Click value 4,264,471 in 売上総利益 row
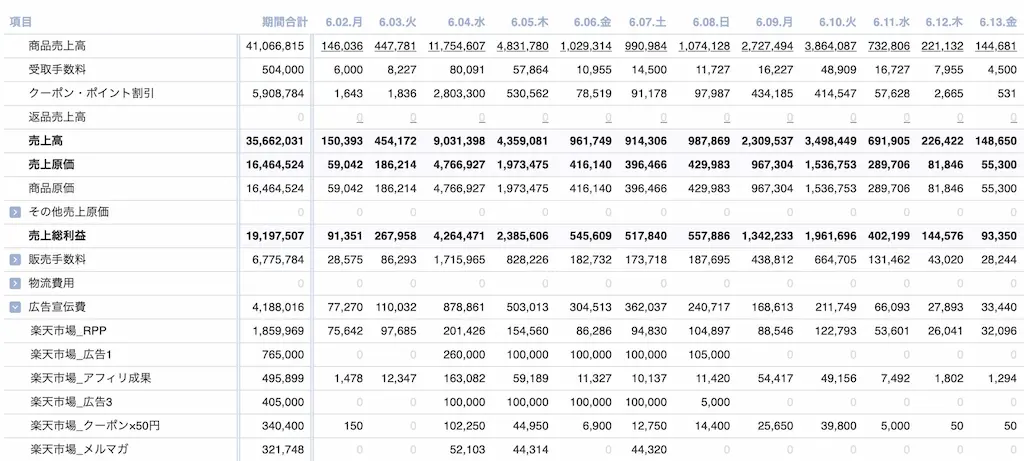The height and width of the screenshot is (461, 1024). [x=459, y=236]
